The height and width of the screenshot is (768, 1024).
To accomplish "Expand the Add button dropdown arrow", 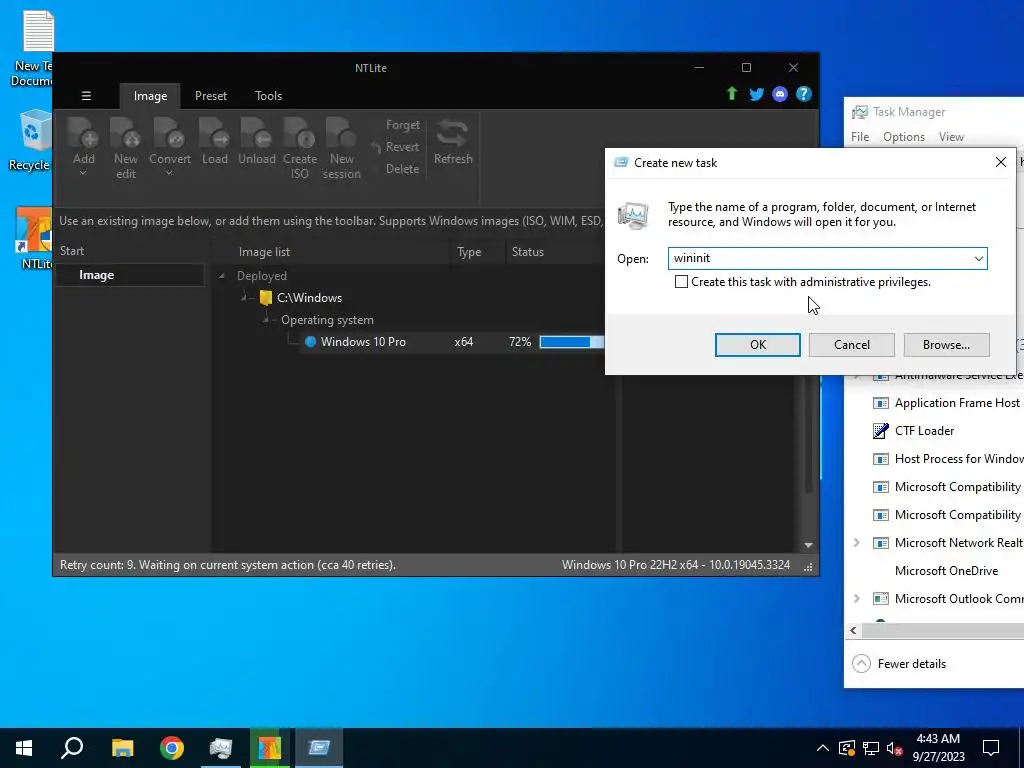I will 83,173.
